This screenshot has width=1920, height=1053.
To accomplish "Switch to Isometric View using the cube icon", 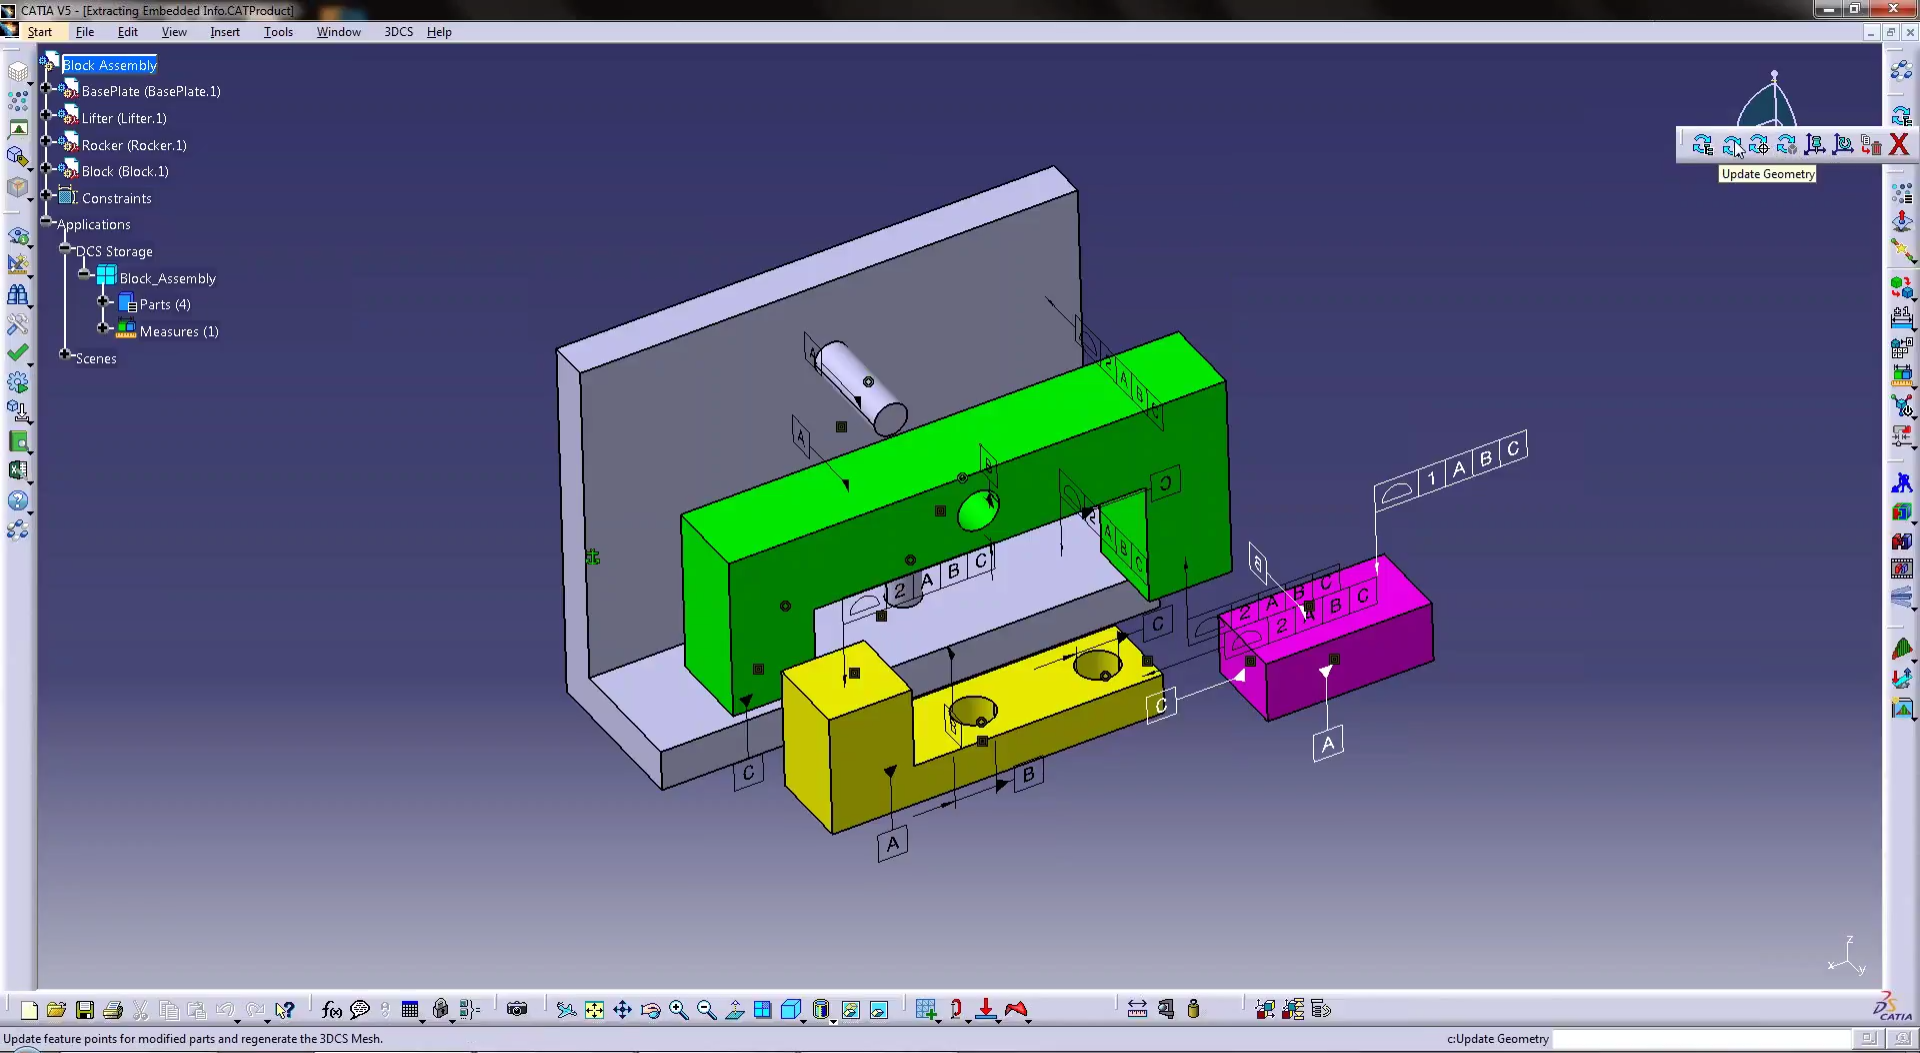I will point(790,1010).
